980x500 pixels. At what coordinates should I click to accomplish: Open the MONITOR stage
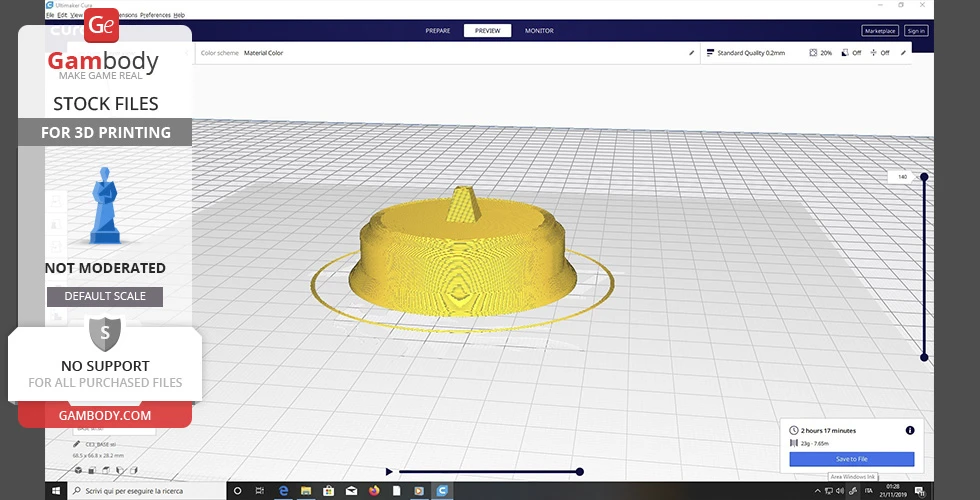pos(539,31)
